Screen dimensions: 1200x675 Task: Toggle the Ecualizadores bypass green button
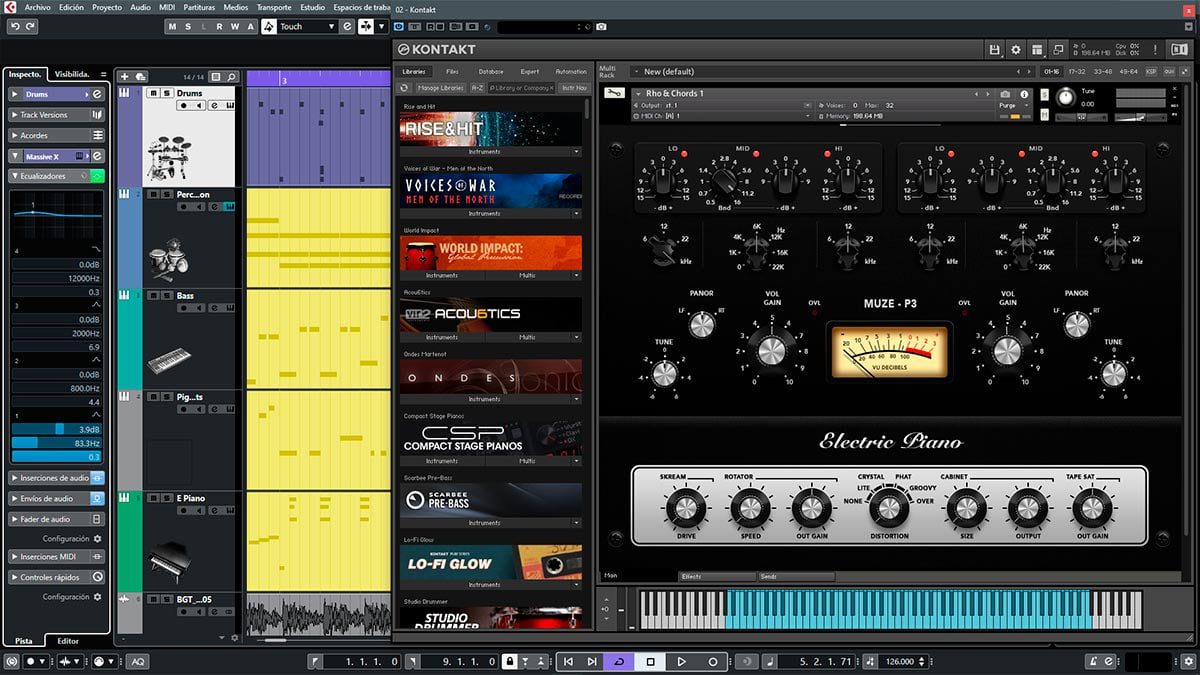tap(97, 176)
